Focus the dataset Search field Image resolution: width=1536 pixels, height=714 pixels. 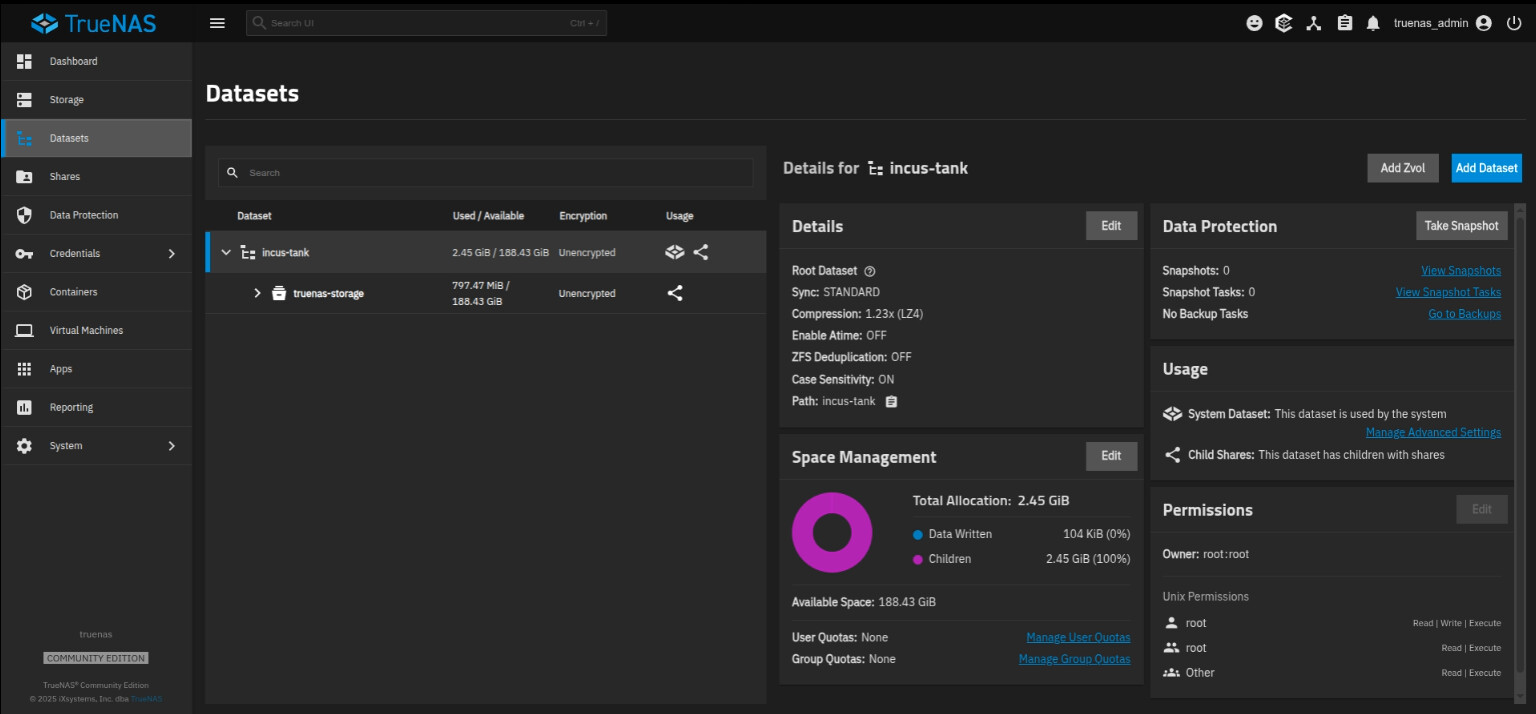pos(486,173)
